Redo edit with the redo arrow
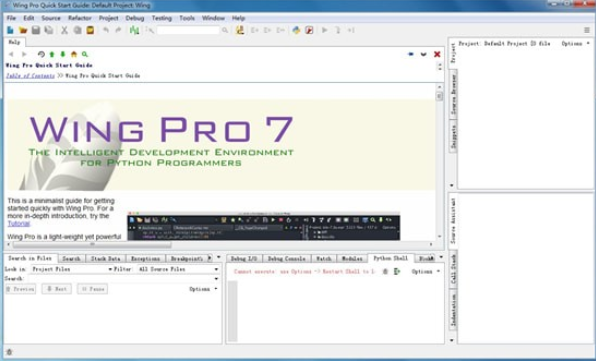The width and height of the screenshot is (596, 361). point(118,30)
